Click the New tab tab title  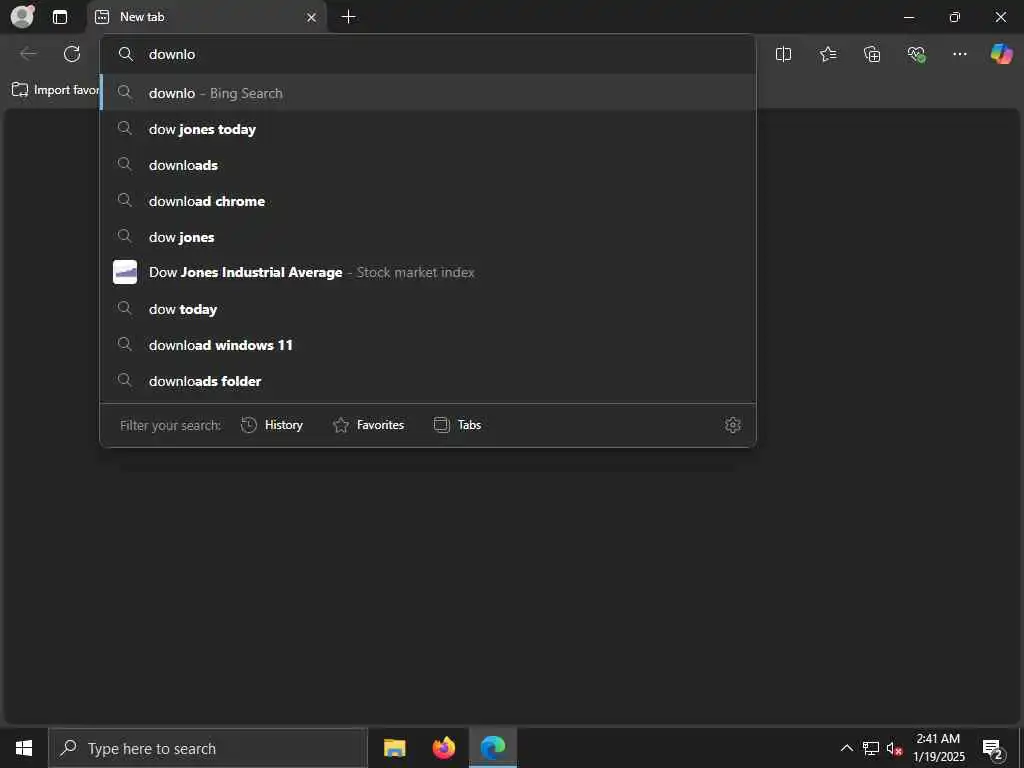[142, 17]
